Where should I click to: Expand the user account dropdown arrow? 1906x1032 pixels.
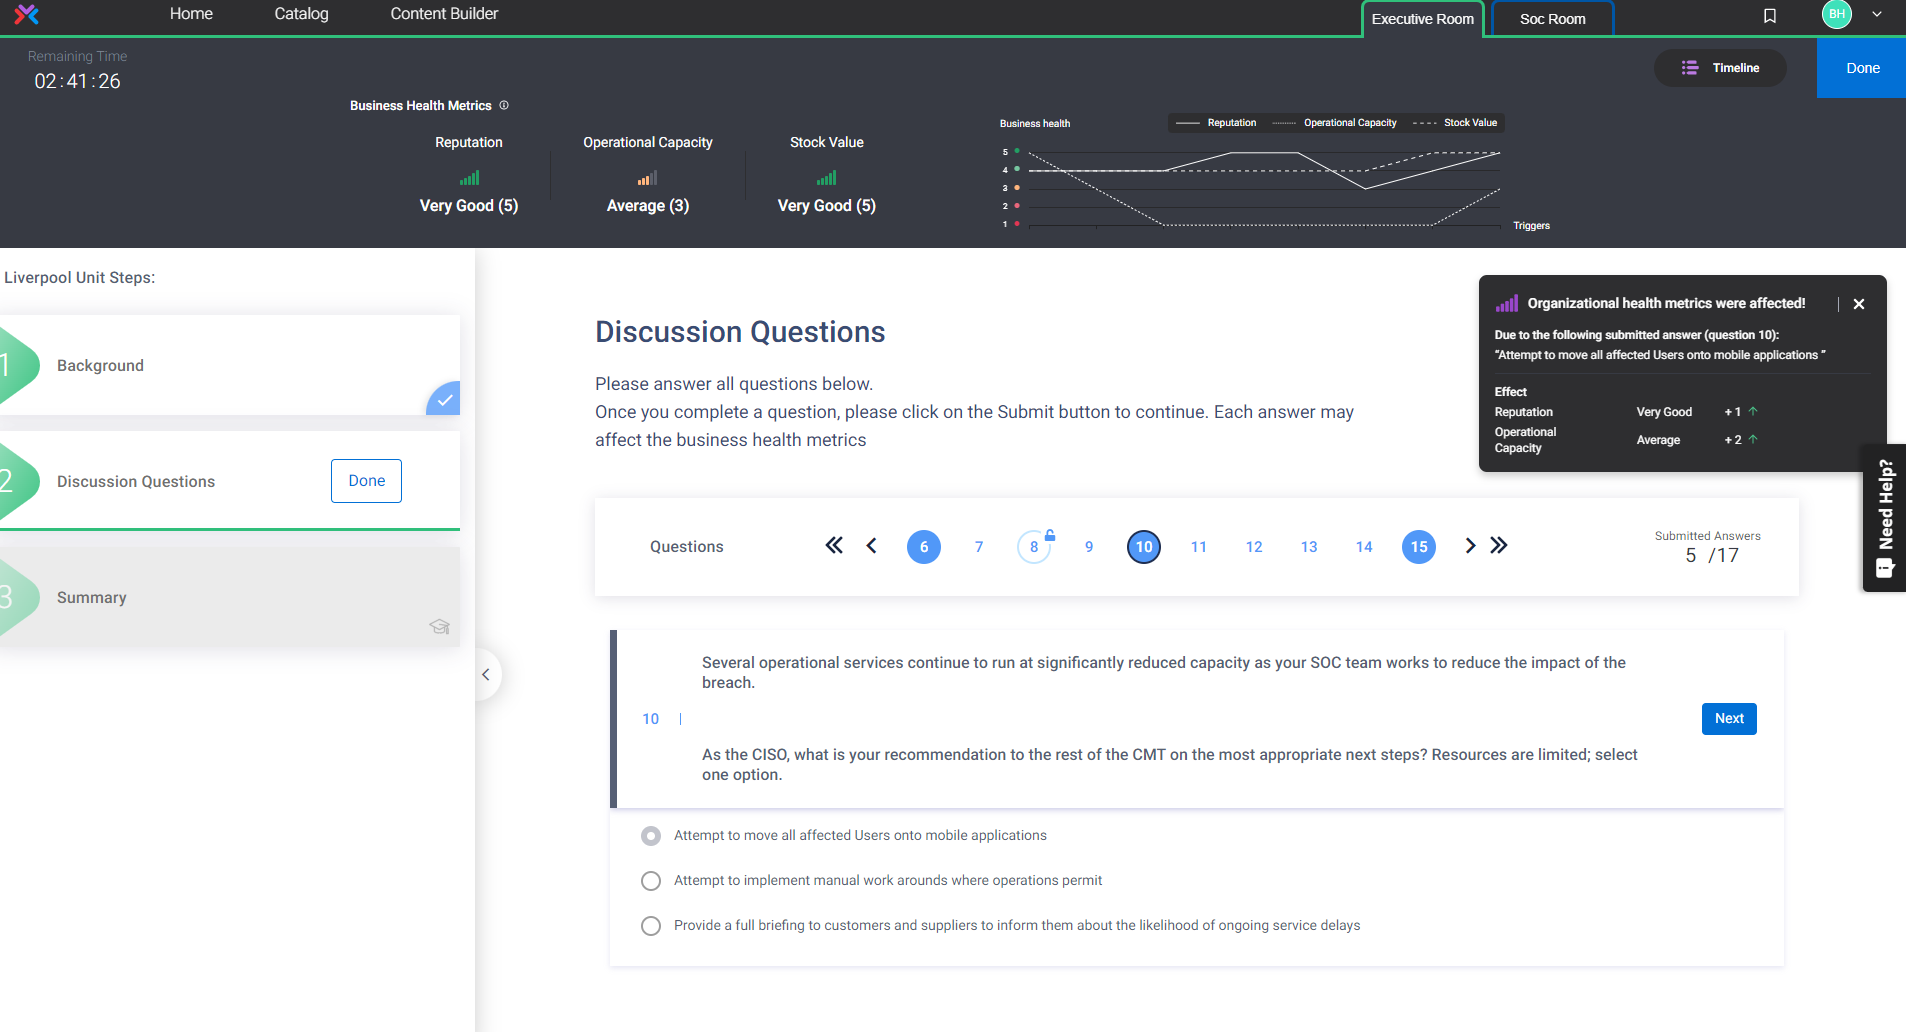pyautogui.click(x=1877, y=14)
